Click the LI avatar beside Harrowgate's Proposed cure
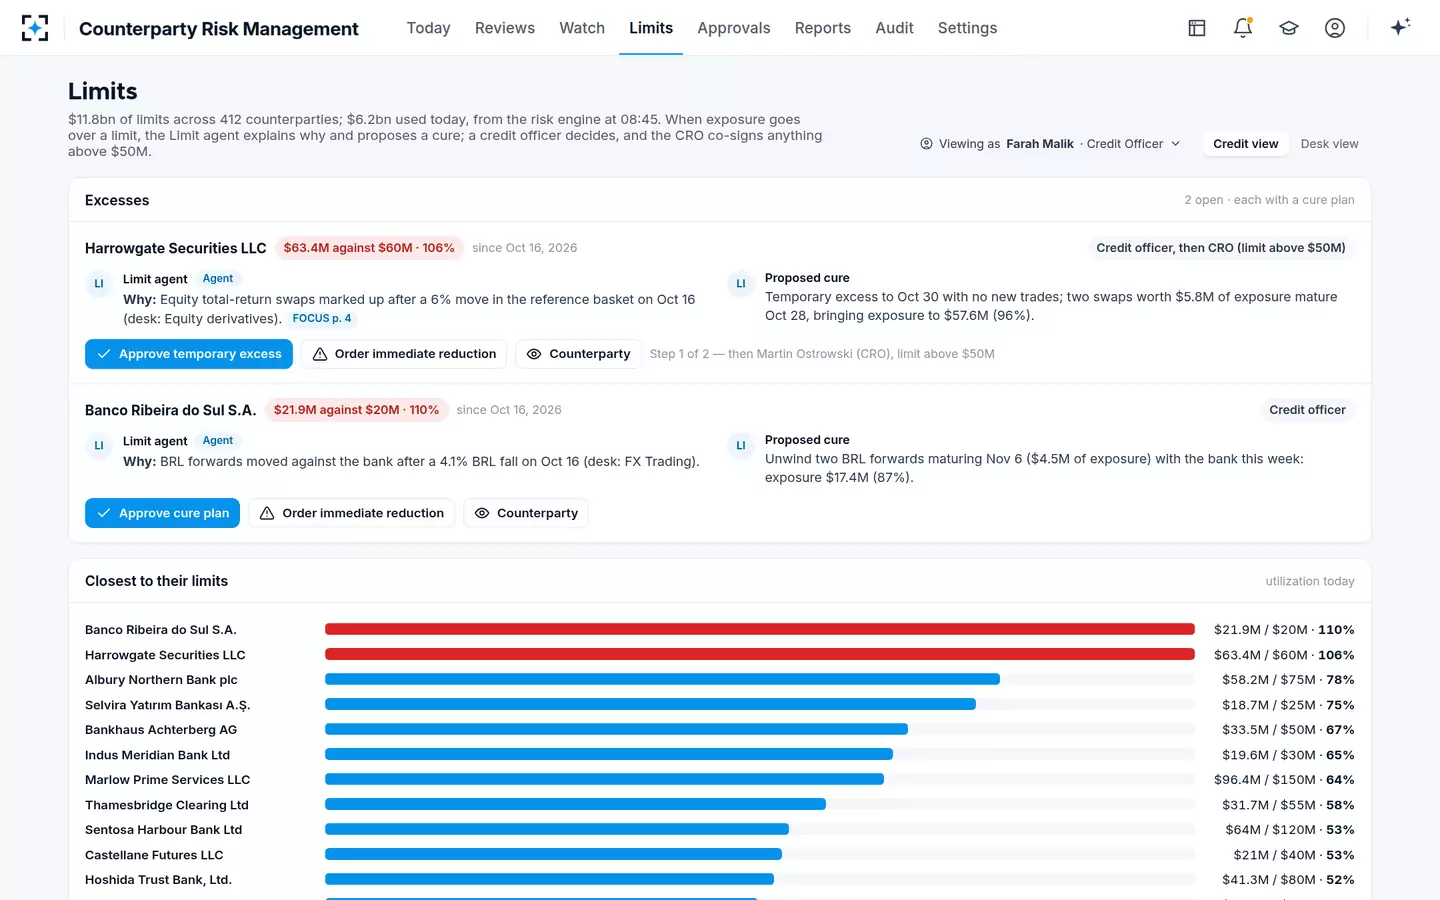Screen dimensions: 1440x900 (741, 283)
